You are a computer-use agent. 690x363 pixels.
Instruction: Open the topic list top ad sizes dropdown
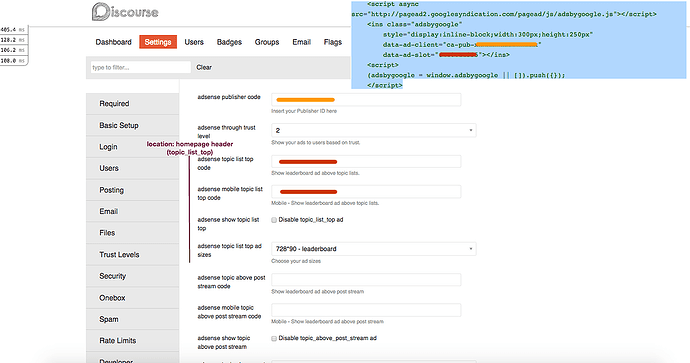(374, 249)
